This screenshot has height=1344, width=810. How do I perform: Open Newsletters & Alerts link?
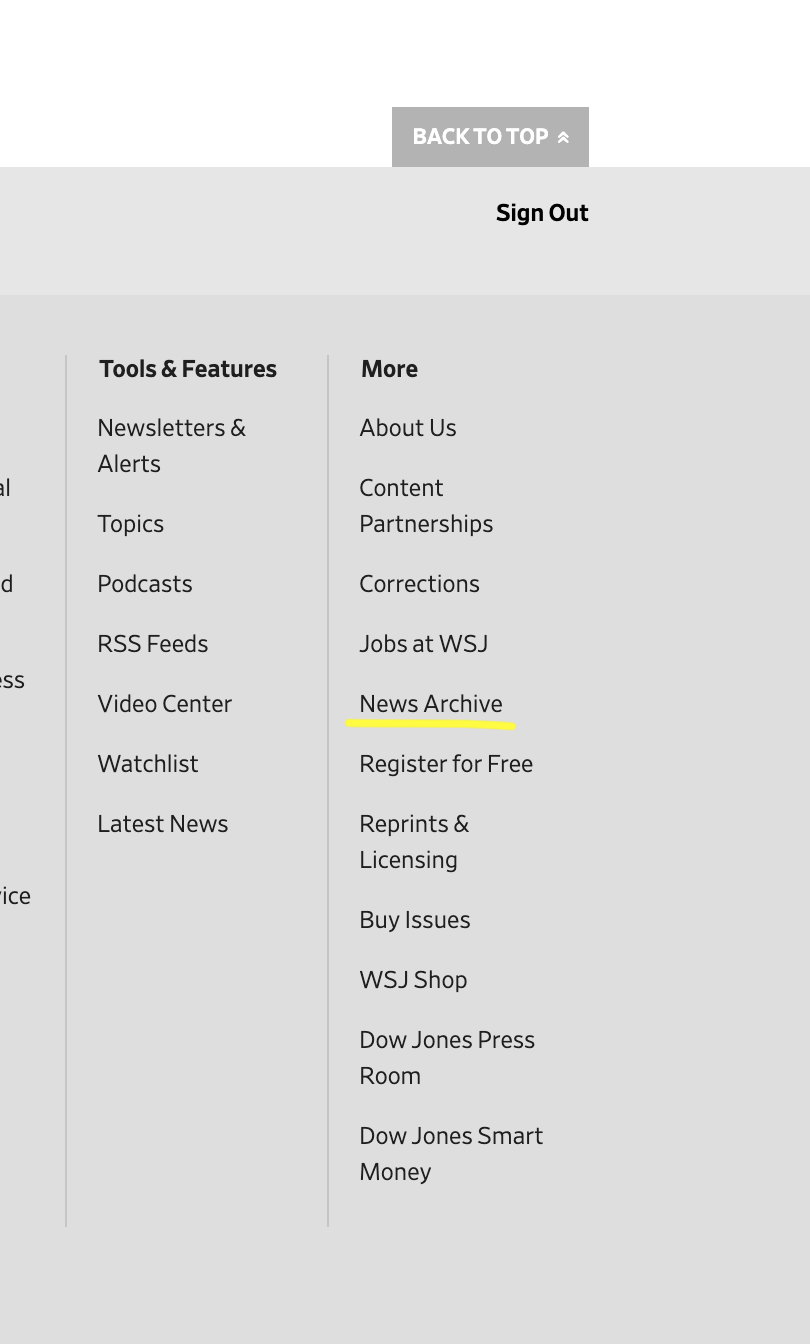pos(171,445)
